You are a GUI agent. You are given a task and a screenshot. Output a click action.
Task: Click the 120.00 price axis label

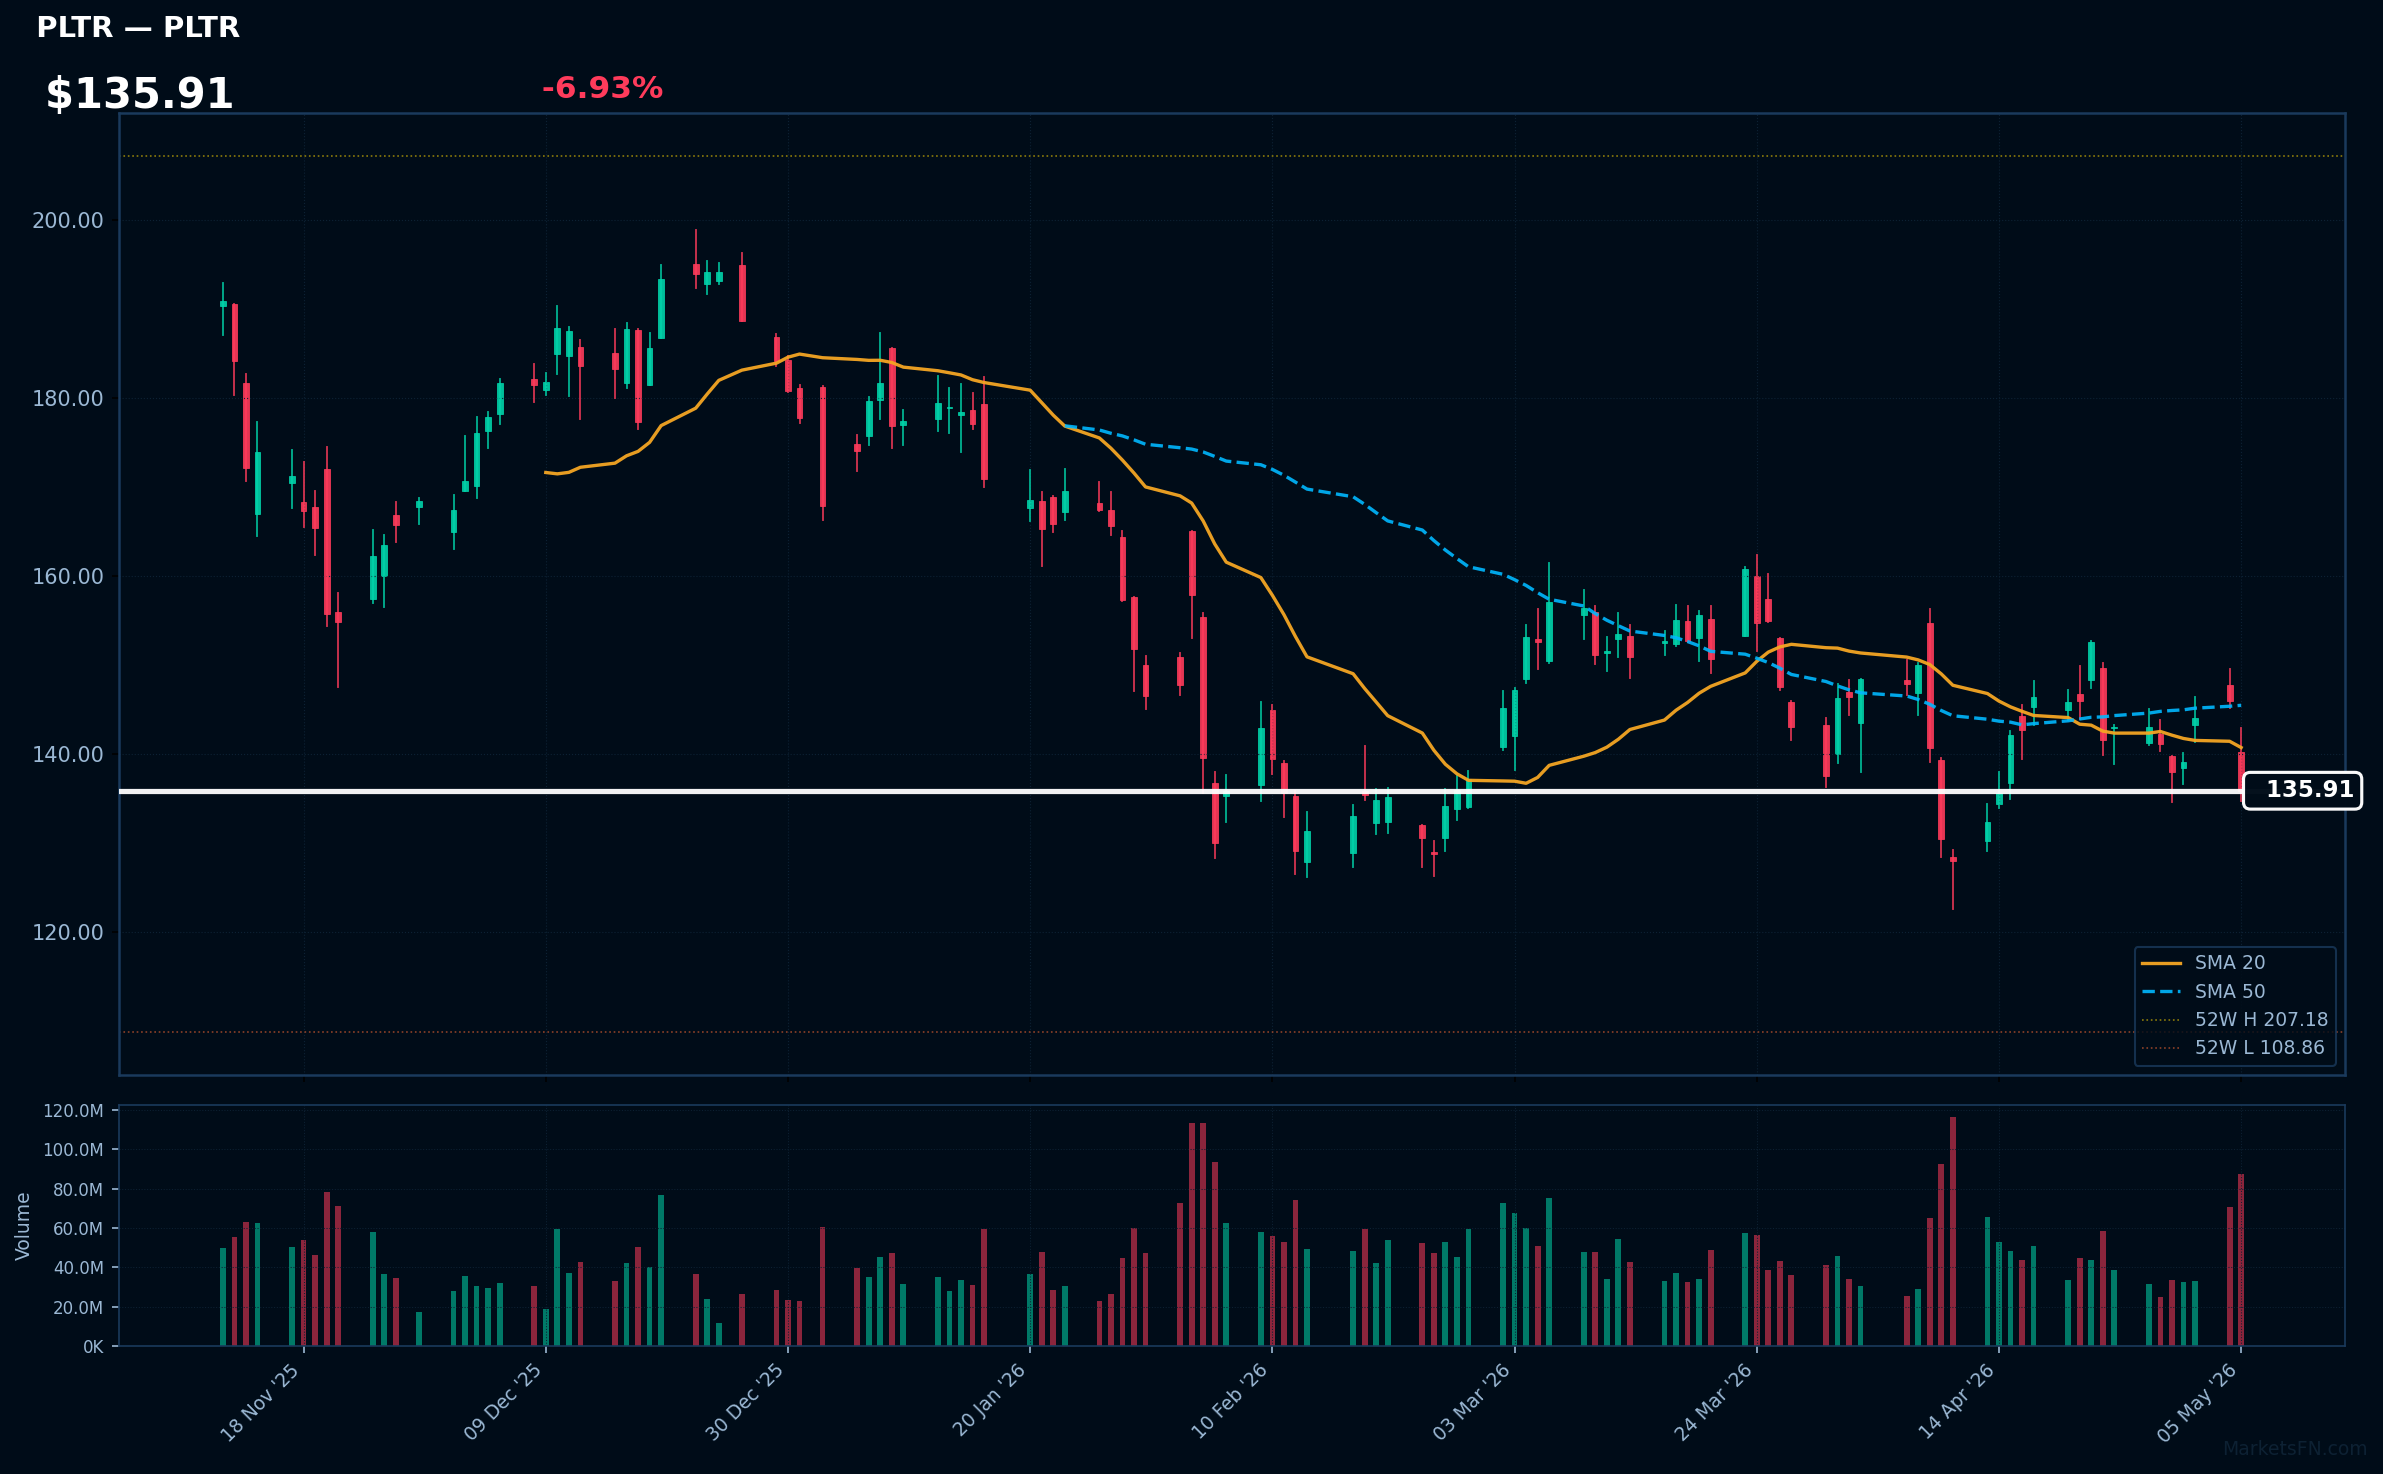[68, 933]
